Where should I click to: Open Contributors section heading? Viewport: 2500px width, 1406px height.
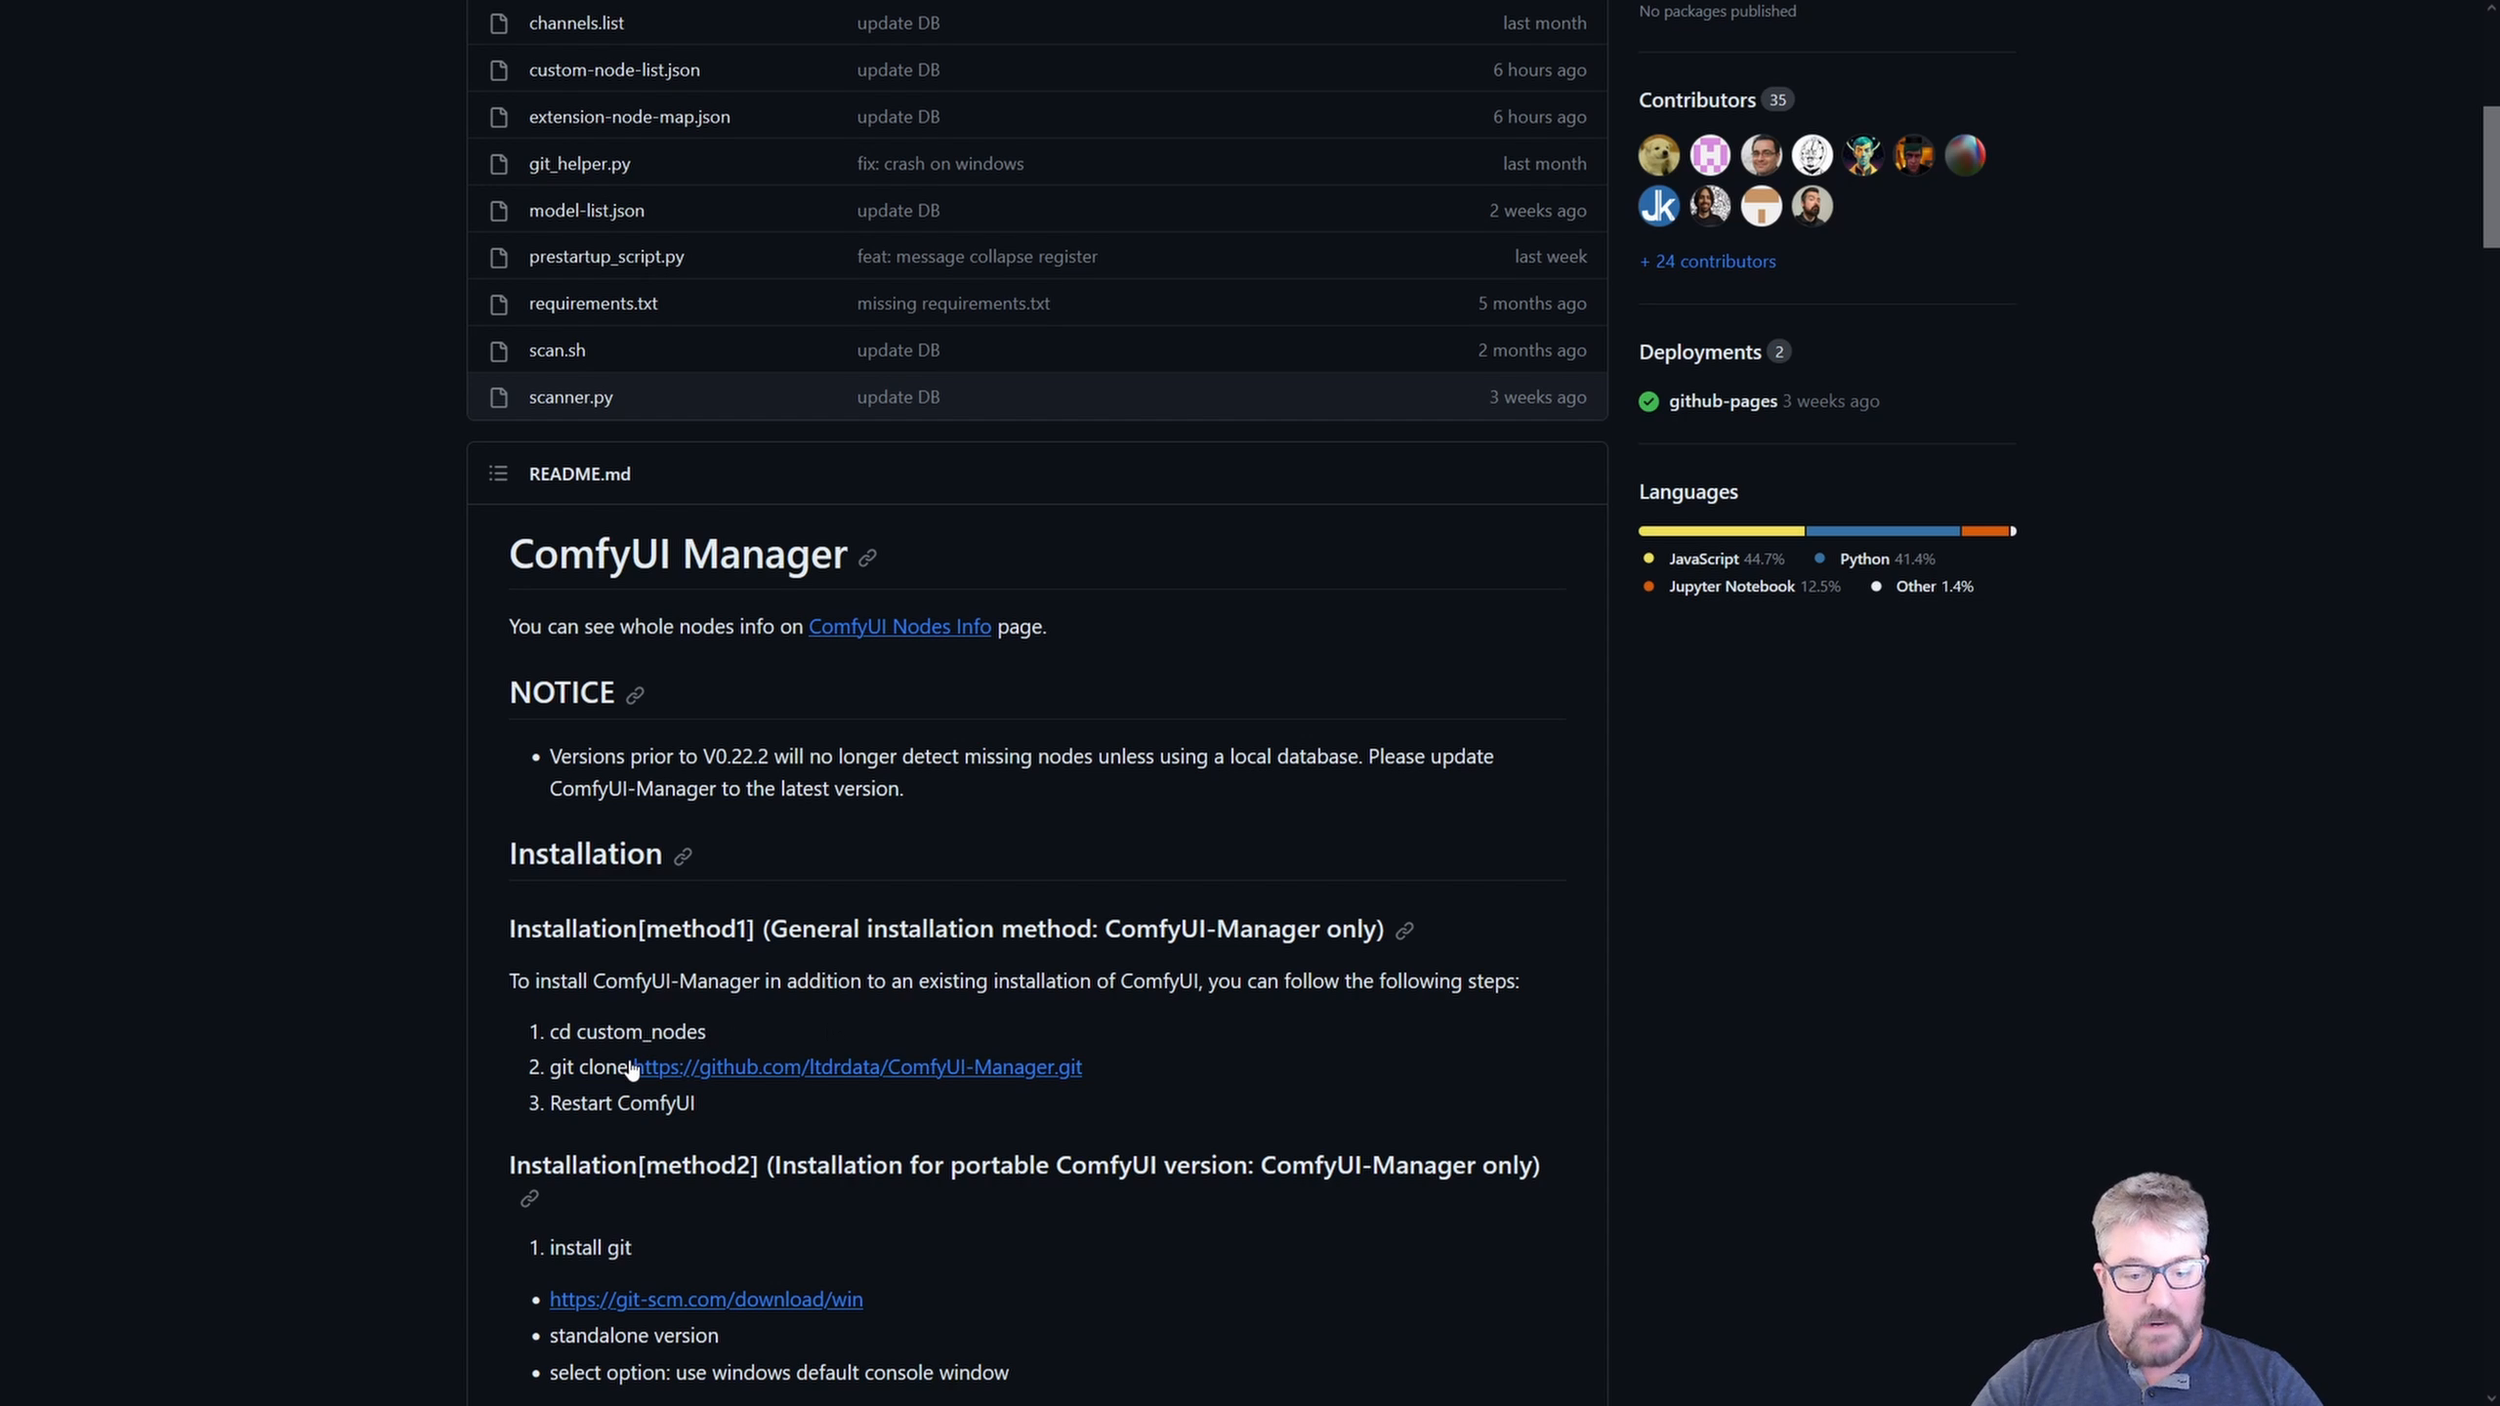1697,100
